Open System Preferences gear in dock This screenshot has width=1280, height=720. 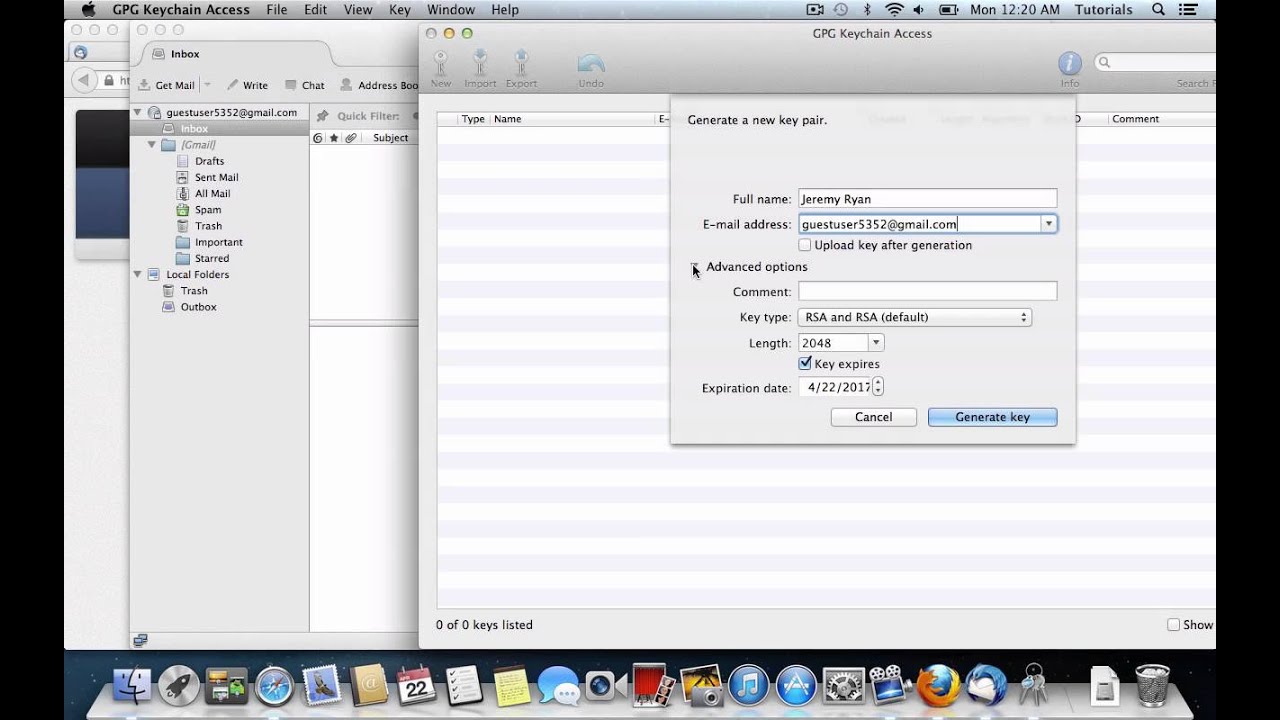pyautogui.click(x=843, y=686)
